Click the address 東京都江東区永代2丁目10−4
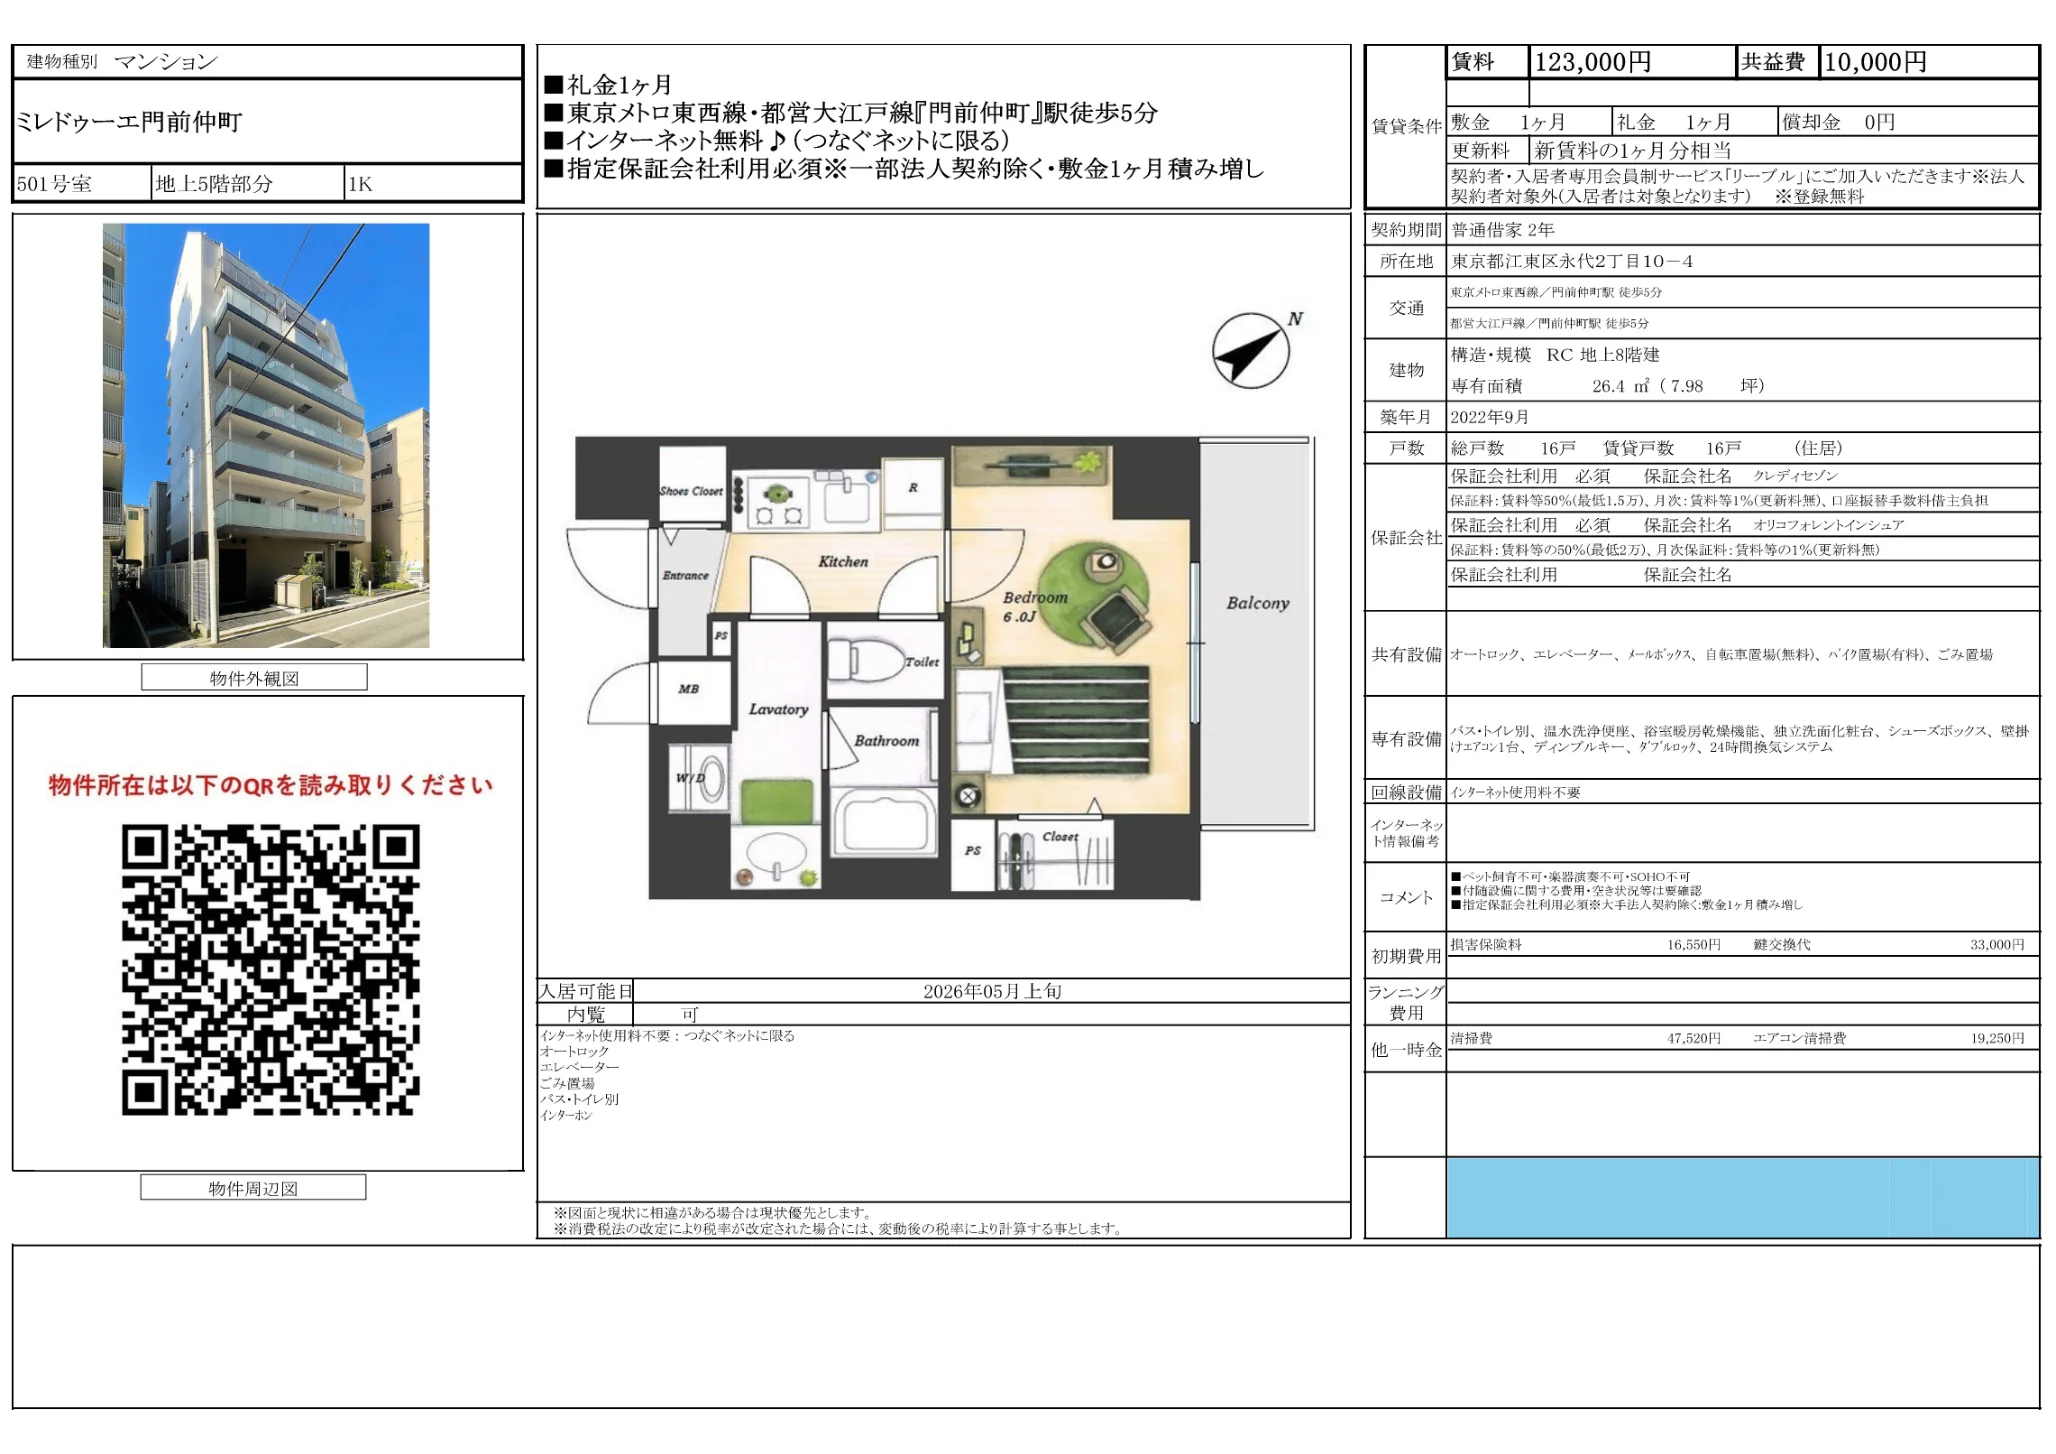The width and height of the screenshot is (2056, 1454). tap(1572, 261)
